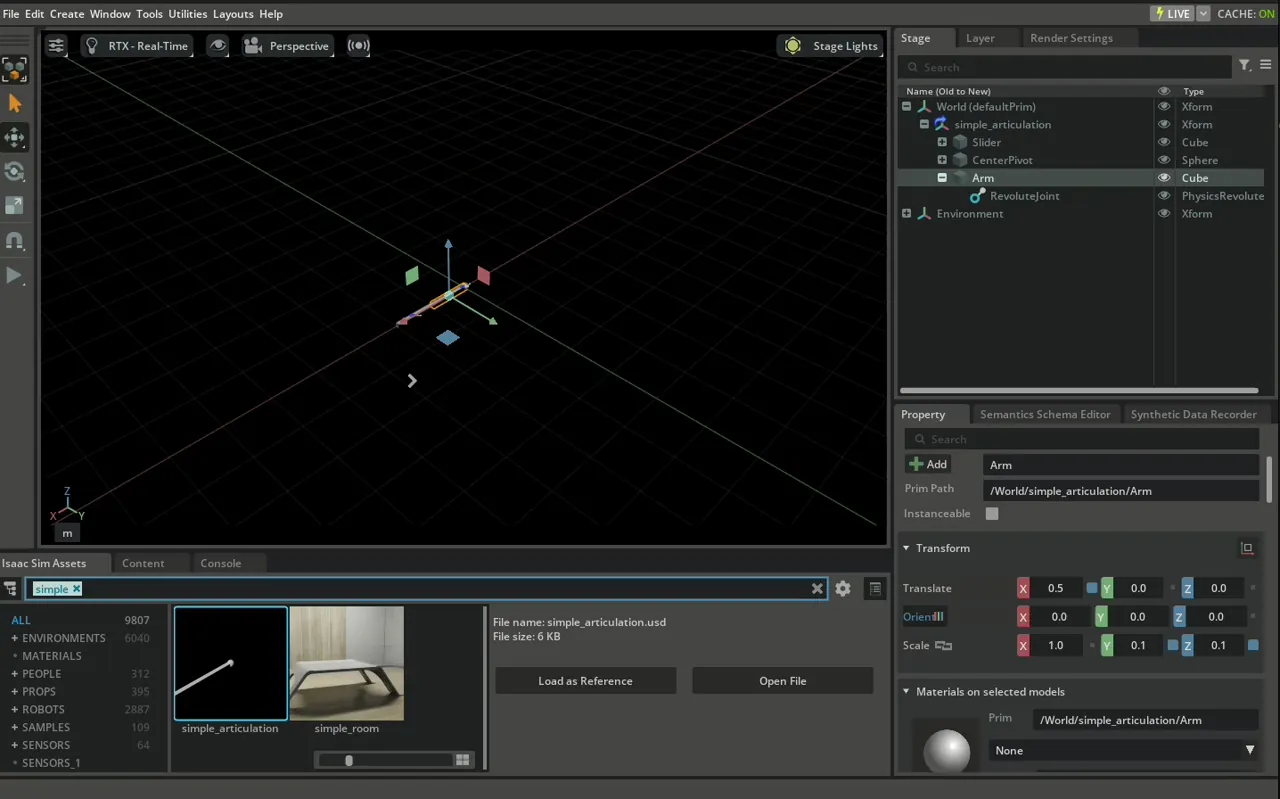Viewport: 1280px width, 799px height.
Task: Choose the Scale tool
Action: (x=15, y=206)
